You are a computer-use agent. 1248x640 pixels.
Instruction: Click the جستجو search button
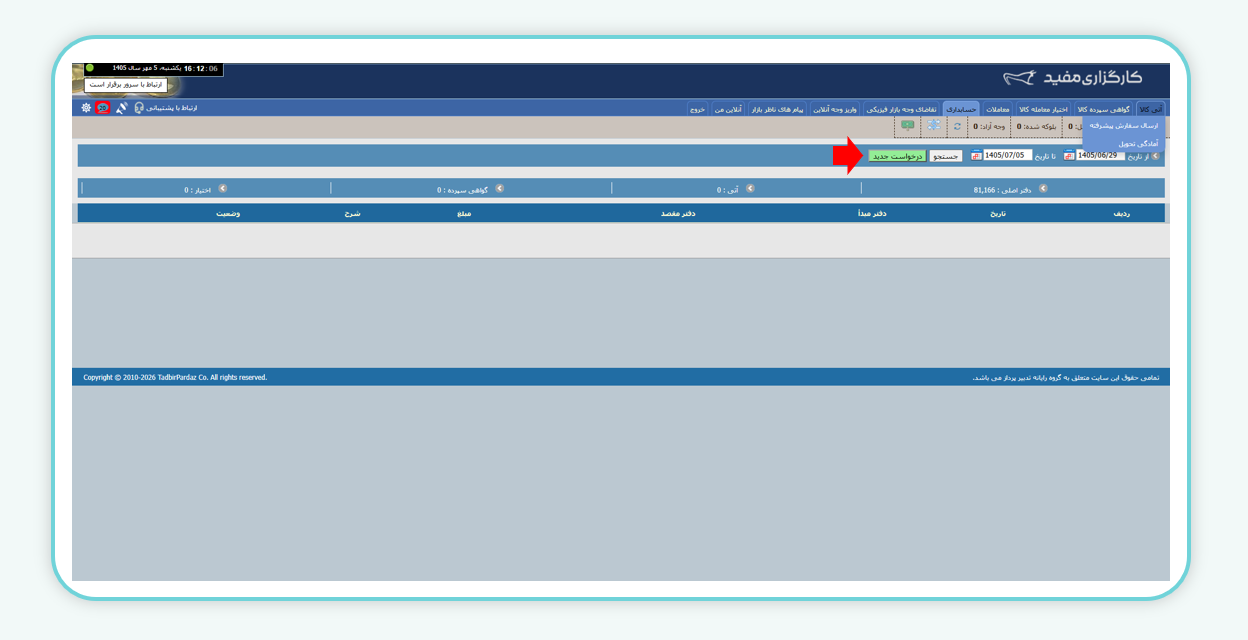point(946,156)
